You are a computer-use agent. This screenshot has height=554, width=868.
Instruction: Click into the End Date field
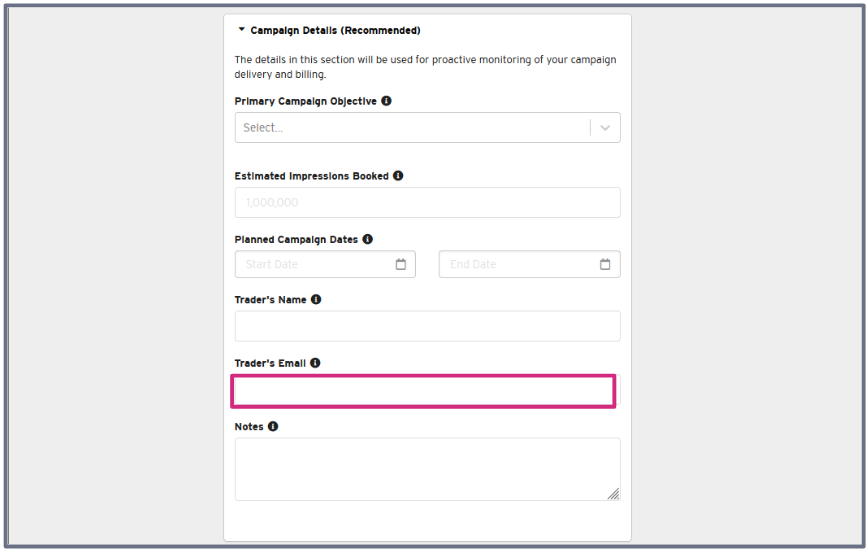(x=529, y=265)
